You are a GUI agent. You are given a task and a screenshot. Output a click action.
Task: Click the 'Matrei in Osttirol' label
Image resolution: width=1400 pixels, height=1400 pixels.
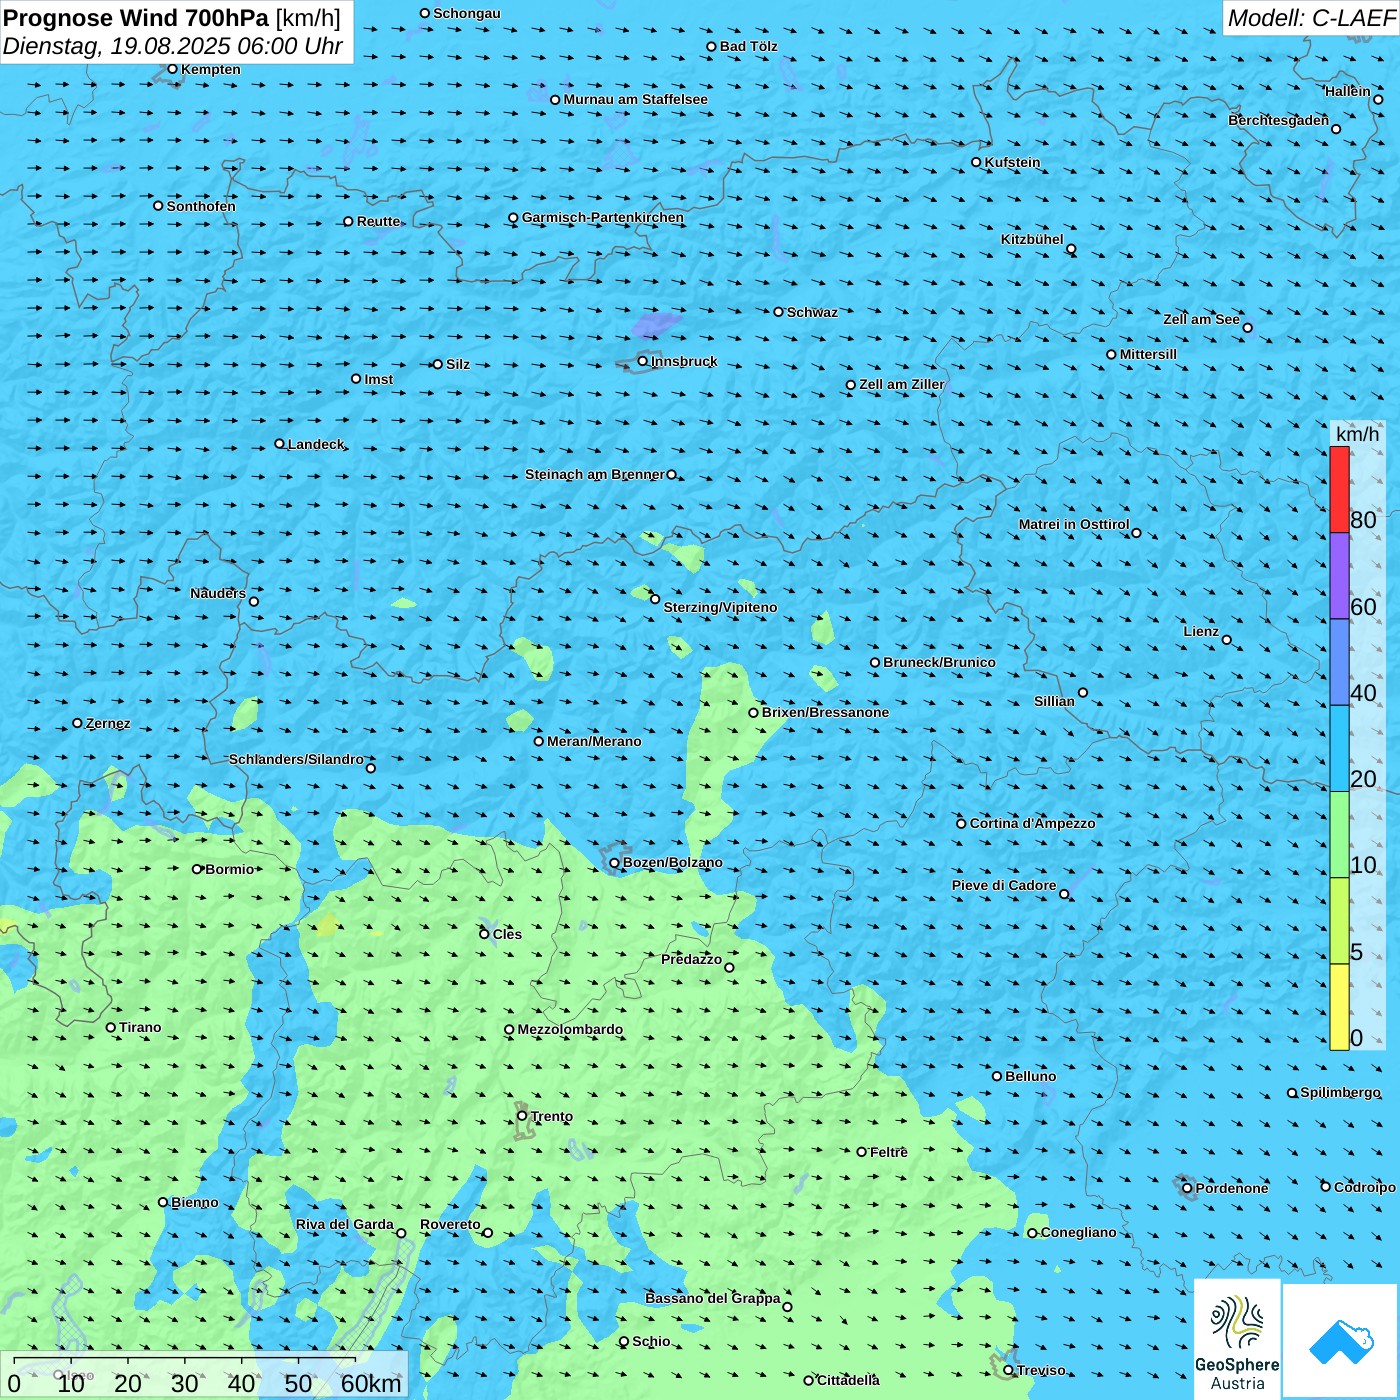tap(1074, 524)
